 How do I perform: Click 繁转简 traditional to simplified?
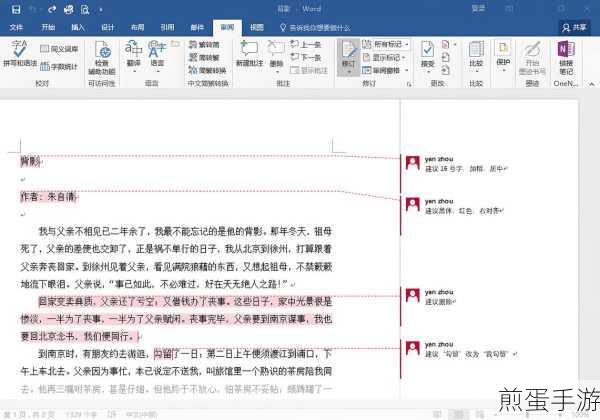[204, 45]
